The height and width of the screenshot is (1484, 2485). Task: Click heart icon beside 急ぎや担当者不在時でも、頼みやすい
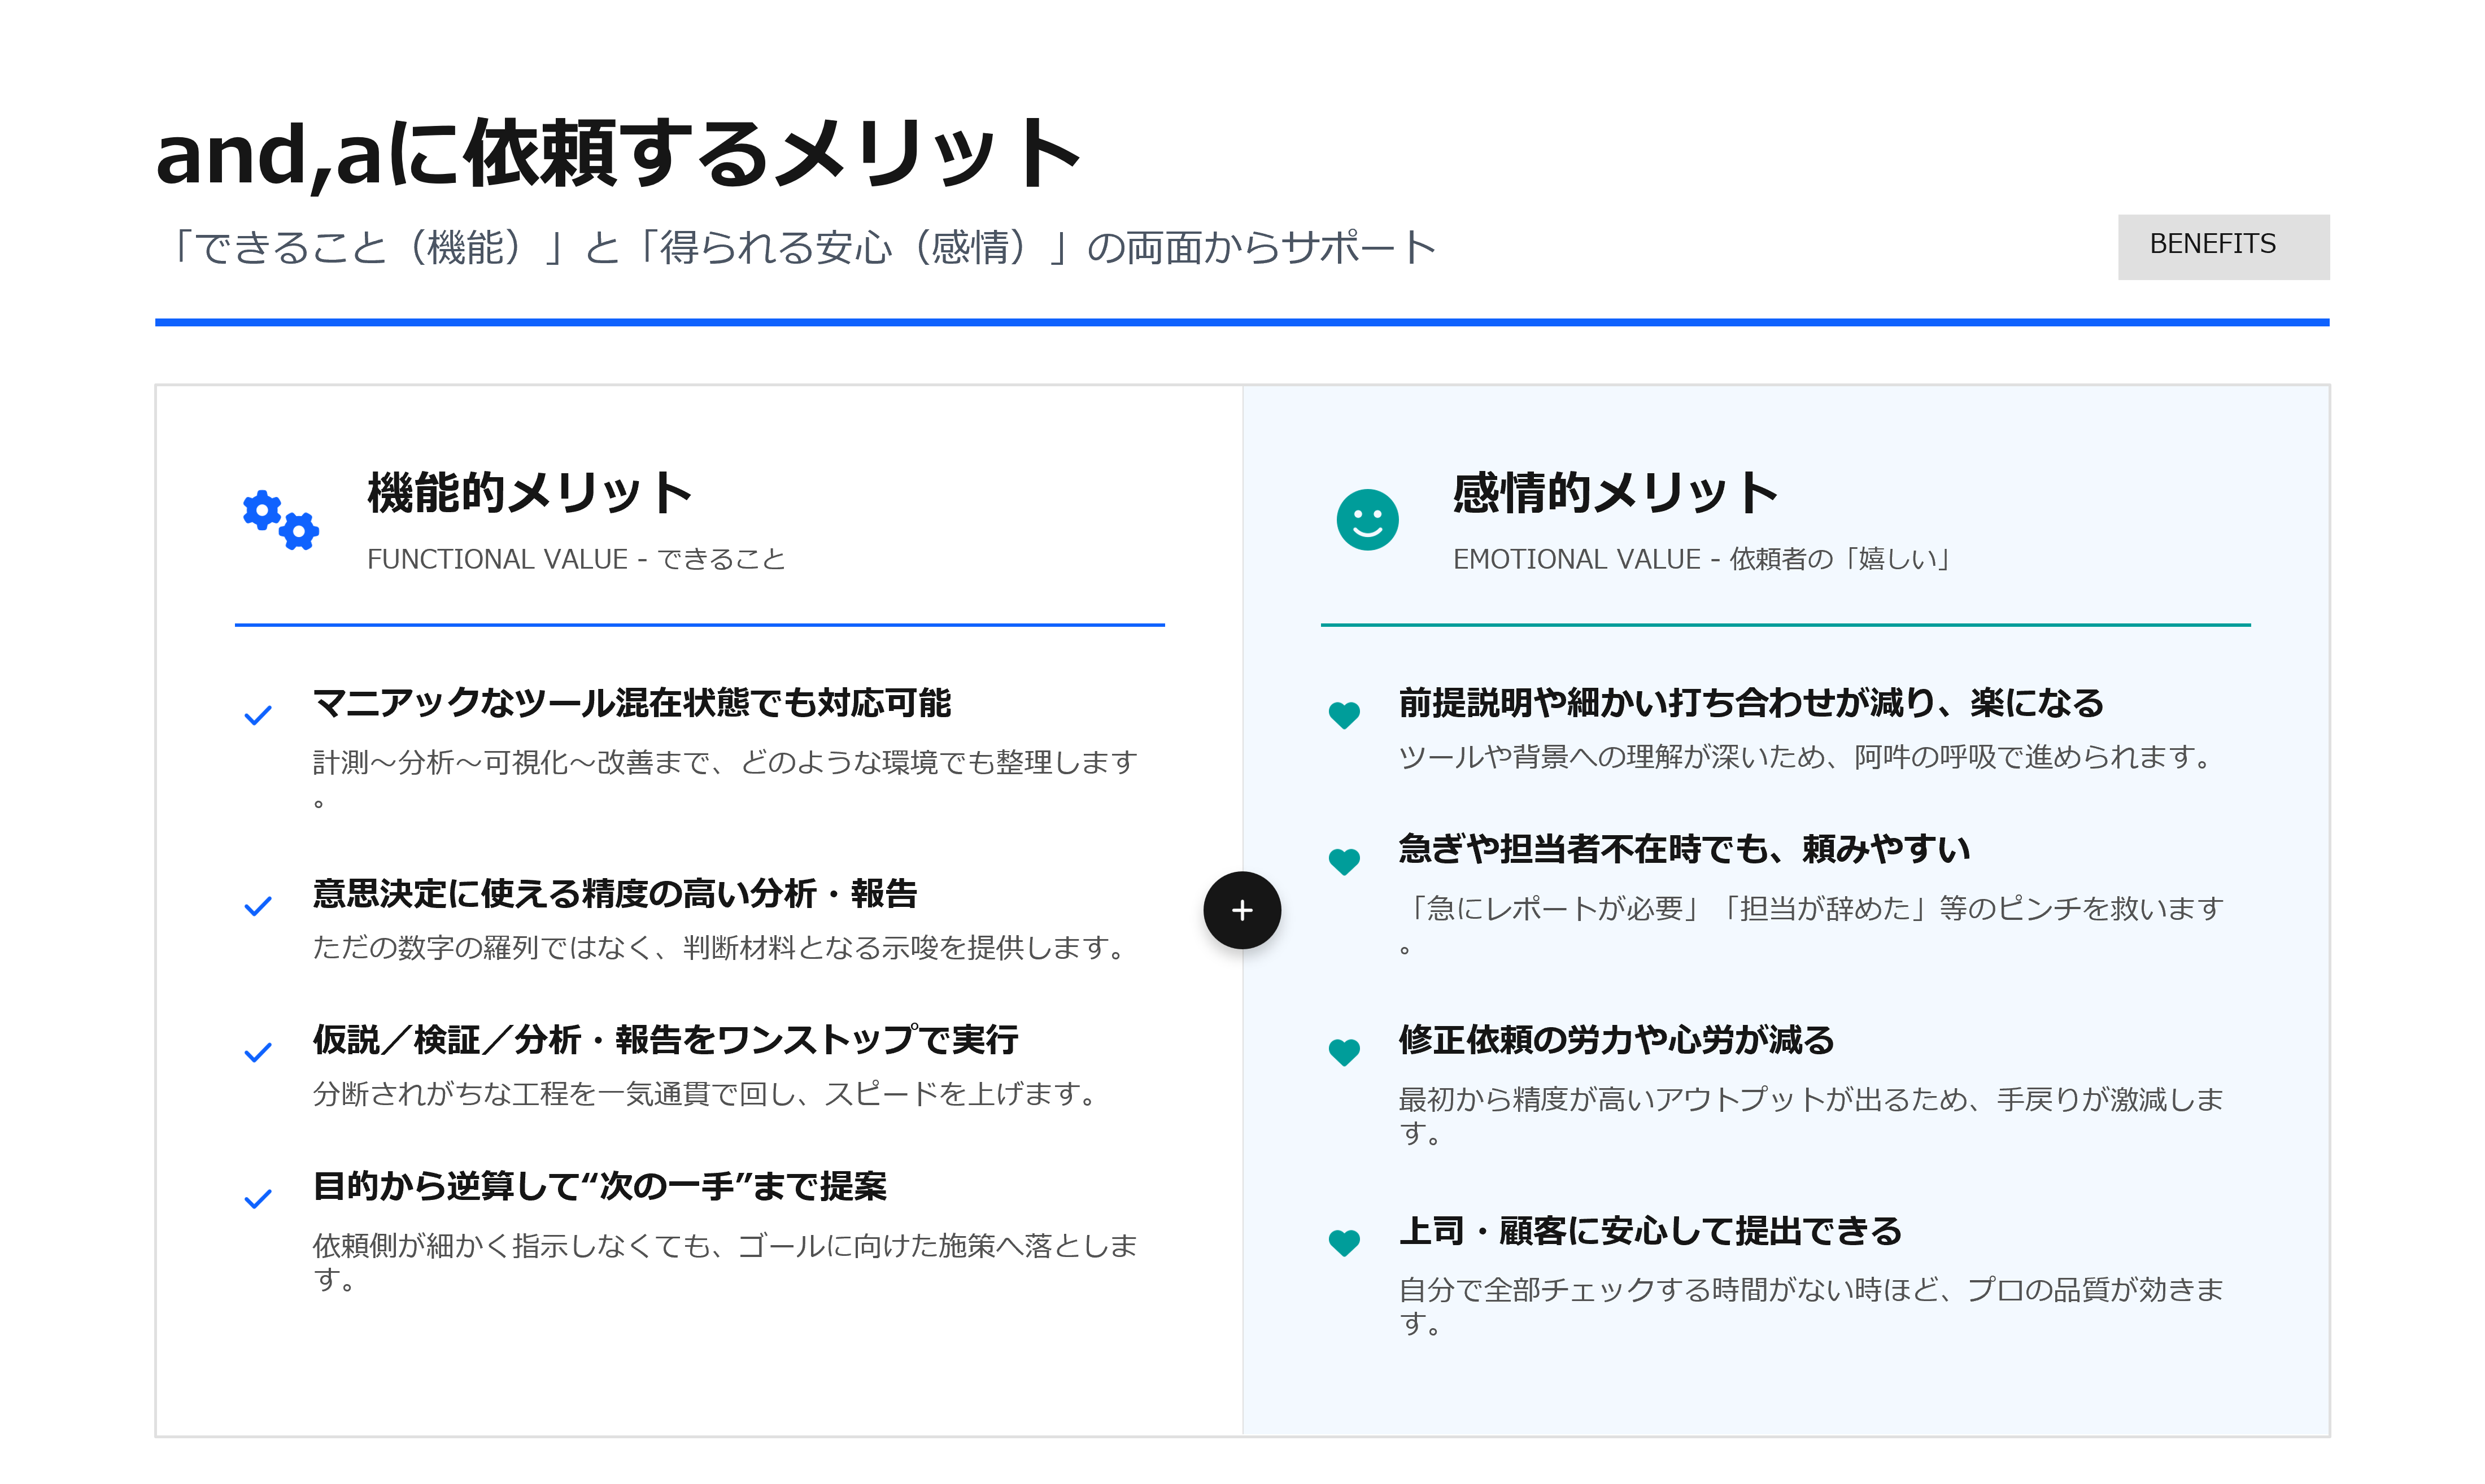click(x=1344, y=861)
